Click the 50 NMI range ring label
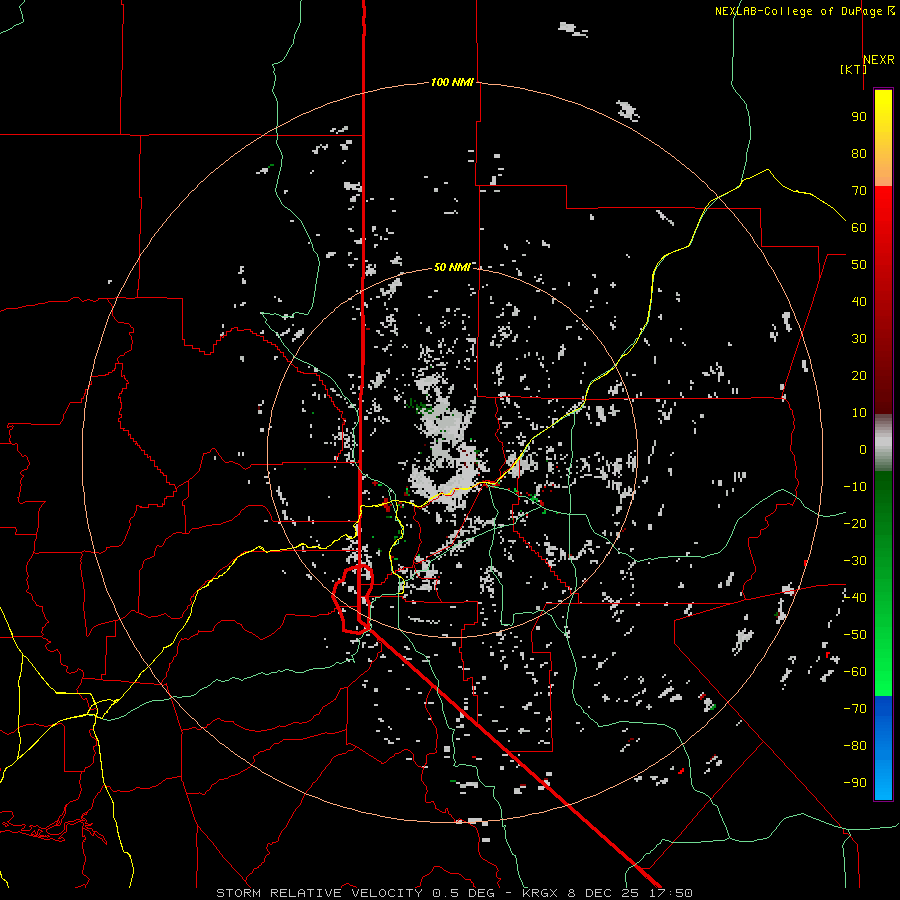The image size is (900, 900). point(452,267)
